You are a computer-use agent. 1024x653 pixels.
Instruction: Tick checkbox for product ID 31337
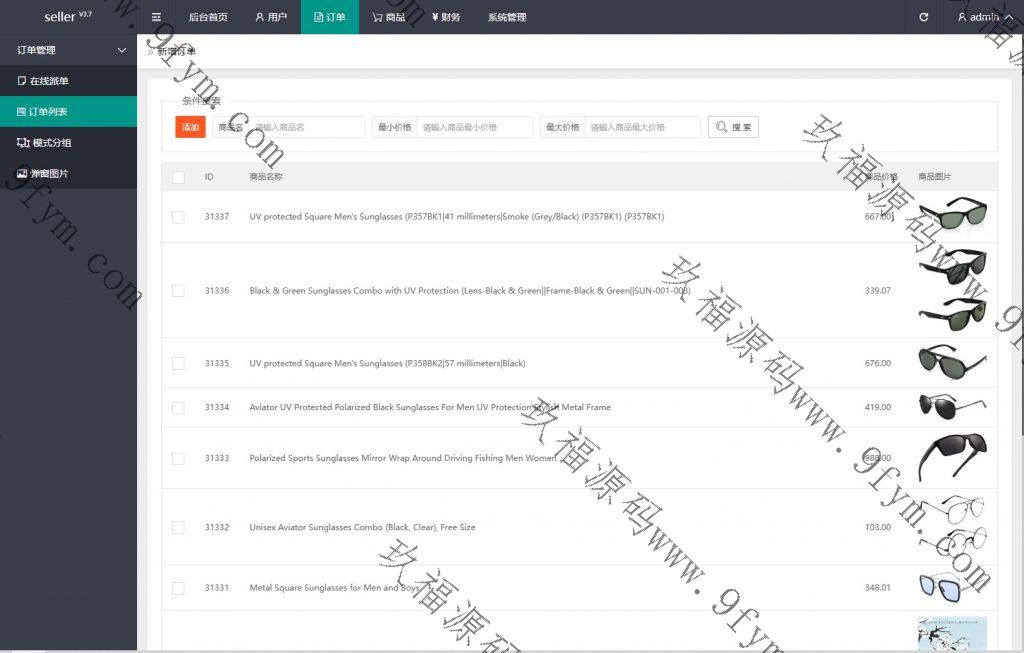coord(178,217)
